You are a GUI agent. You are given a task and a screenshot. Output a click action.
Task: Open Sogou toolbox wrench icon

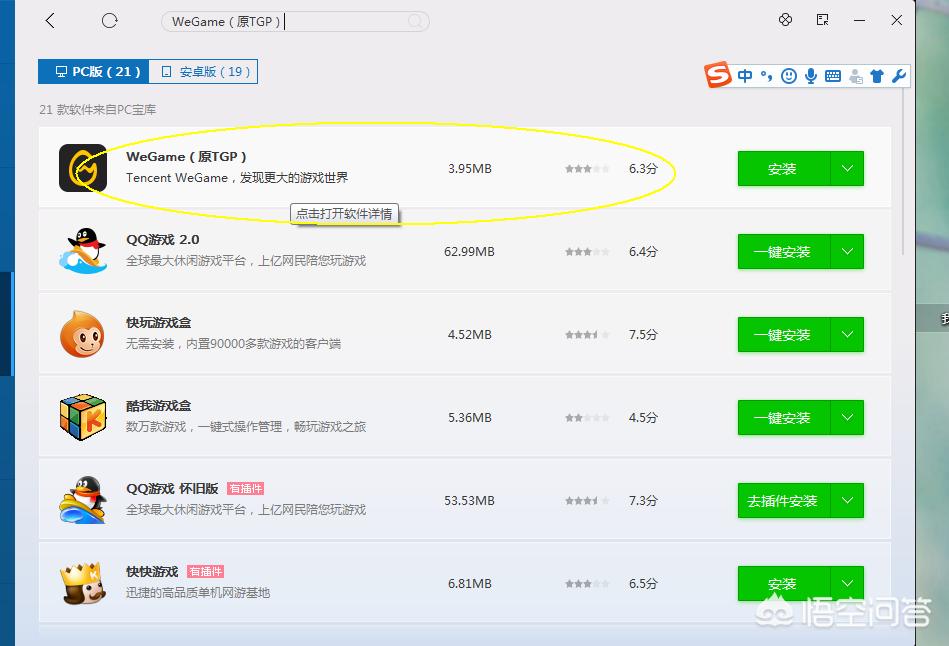[899, 76]
